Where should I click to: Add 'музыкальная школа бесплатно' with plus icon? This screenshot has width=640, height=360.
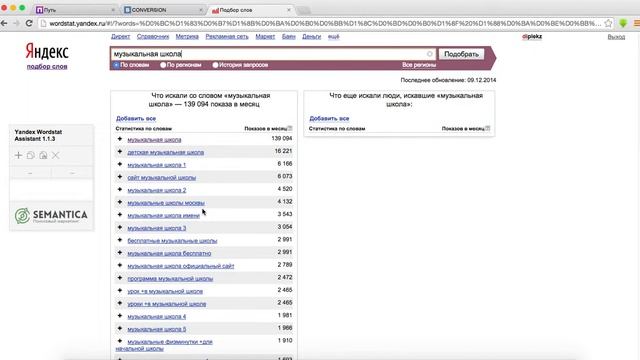click(120, 253)
